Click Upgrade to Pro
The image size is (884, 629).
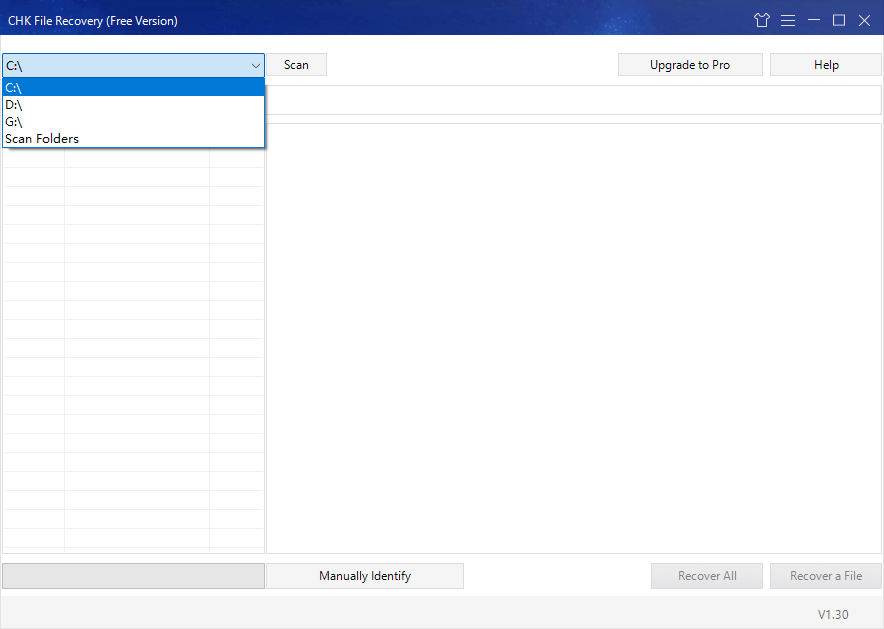(690, 64)
